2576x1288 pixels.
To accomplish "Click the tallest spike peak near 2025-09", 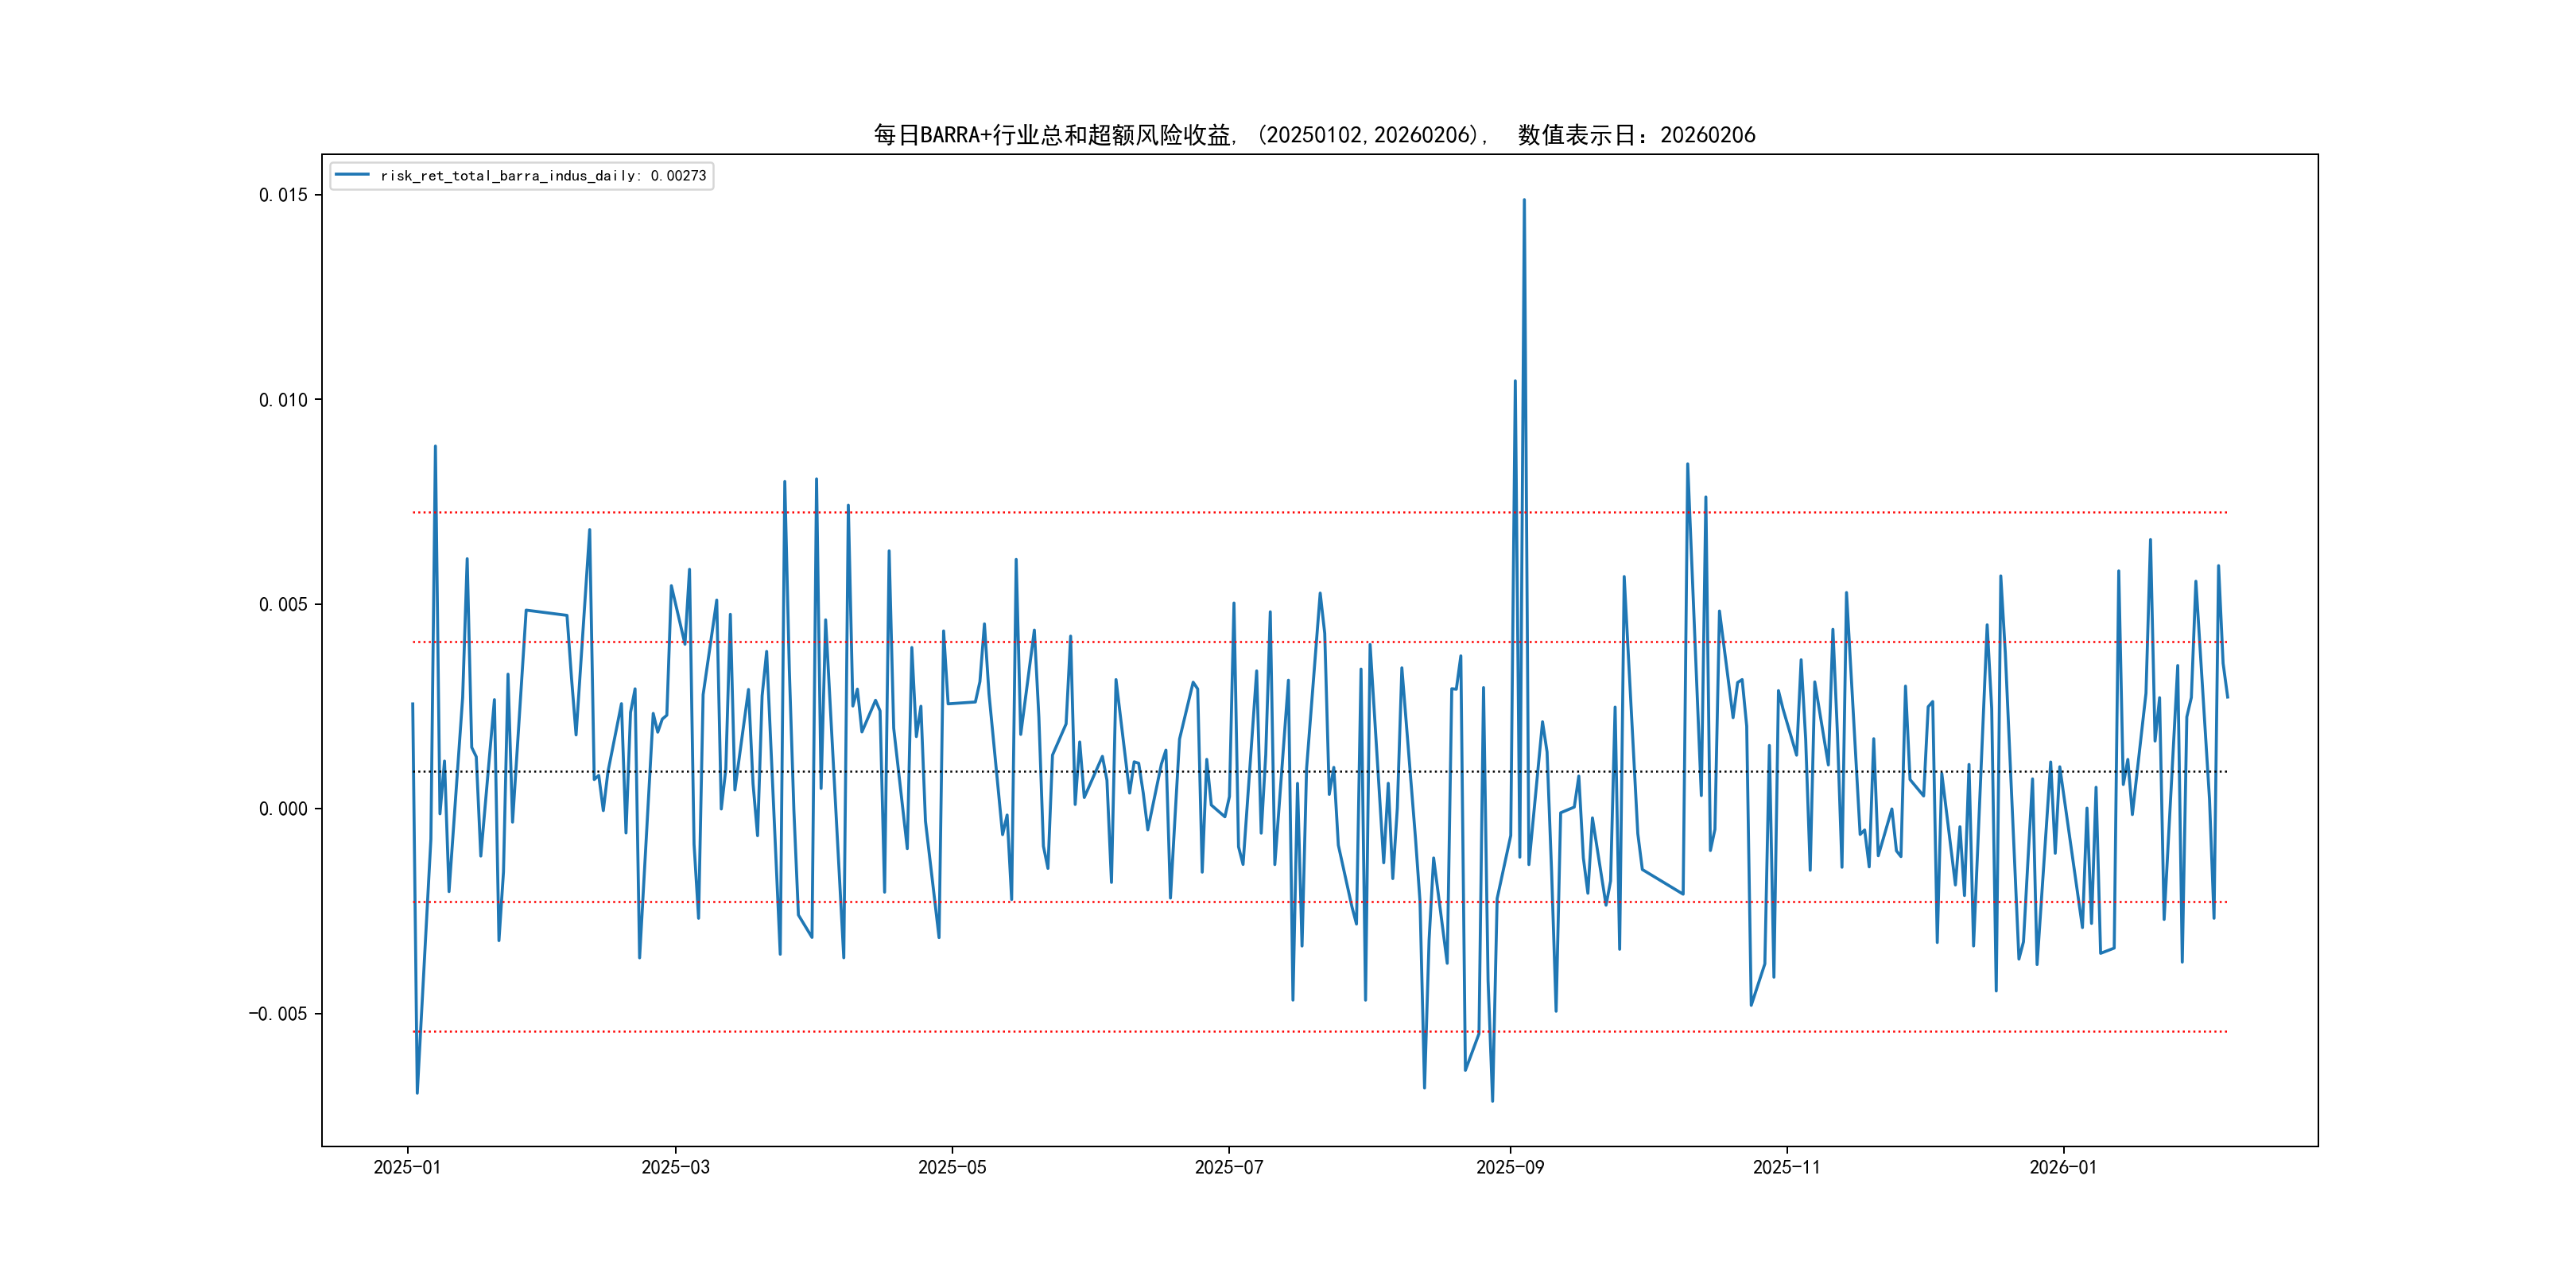I will [1524, 200].
